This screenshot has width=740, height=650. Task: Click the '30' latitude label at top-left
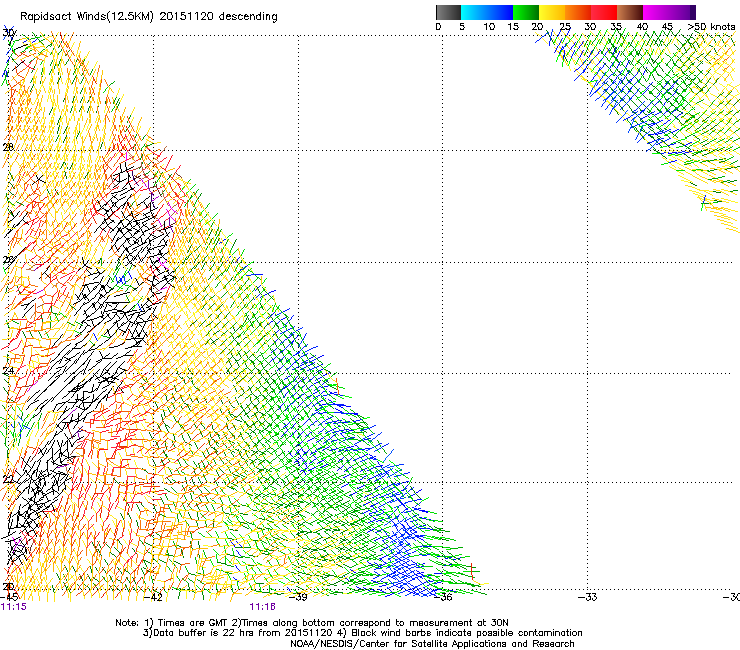(x=9, y=33)
